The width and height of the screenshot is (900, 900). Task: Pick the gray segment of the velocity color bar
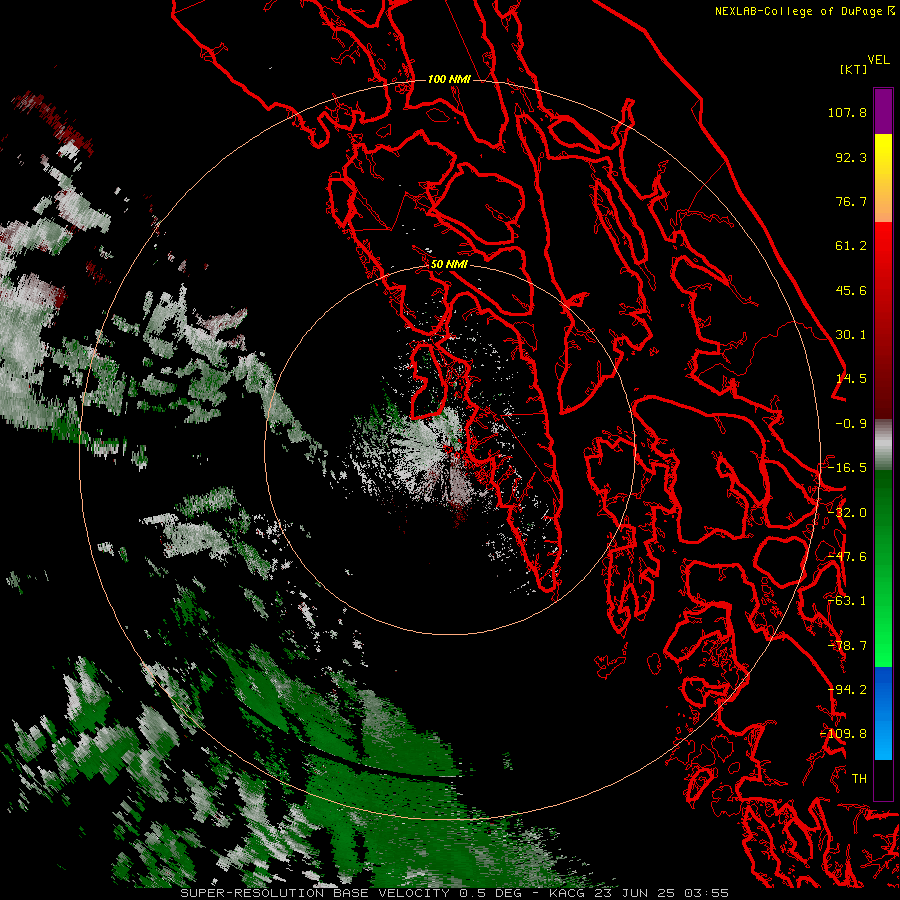coord(883,445)
